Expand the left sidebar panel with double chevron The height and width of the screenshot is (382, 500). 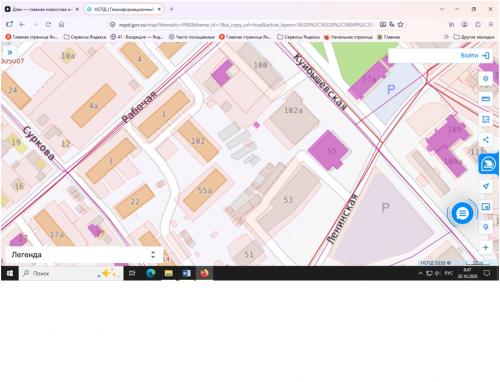(10, 52)
